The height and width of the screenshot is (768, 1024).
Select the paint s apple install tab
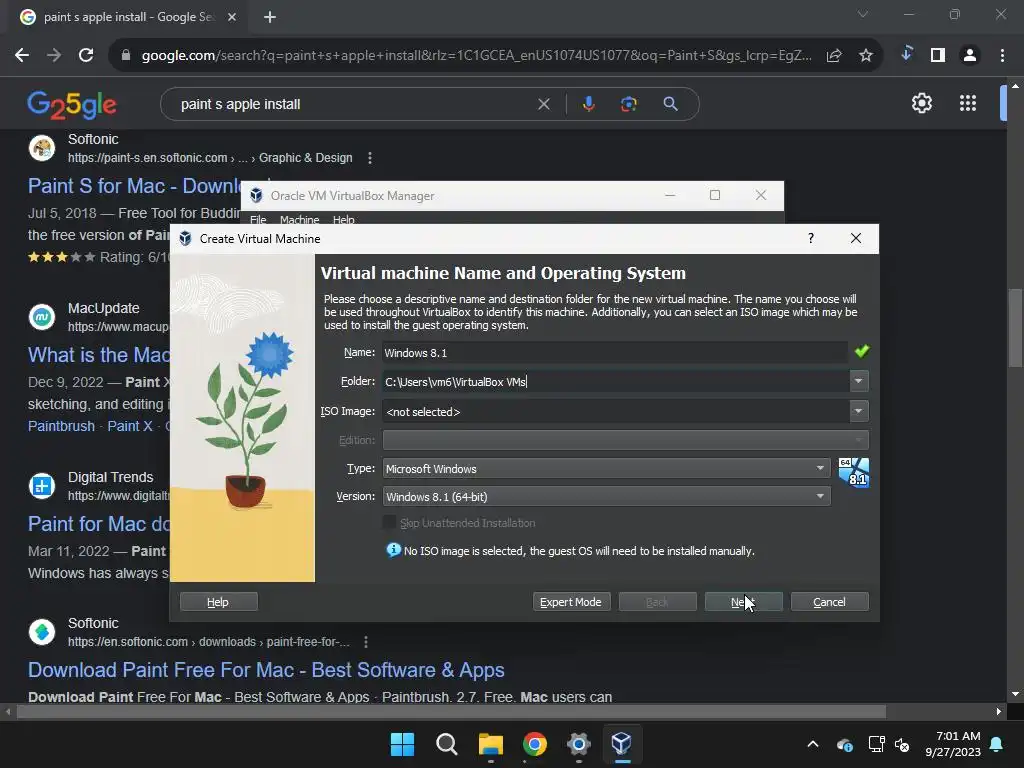tap(128, 17)
